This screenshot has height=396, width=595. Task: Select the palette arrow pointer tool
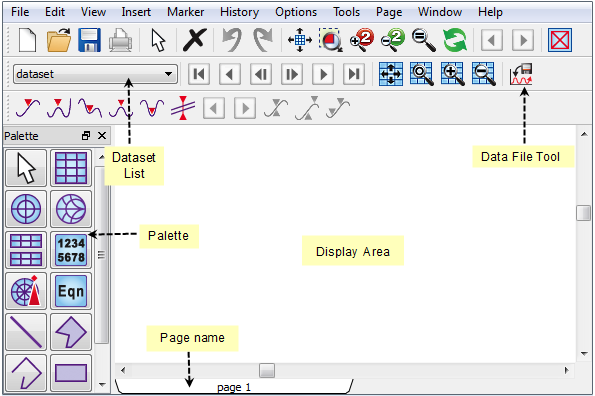pyautogui.click(x=26, y=168)
